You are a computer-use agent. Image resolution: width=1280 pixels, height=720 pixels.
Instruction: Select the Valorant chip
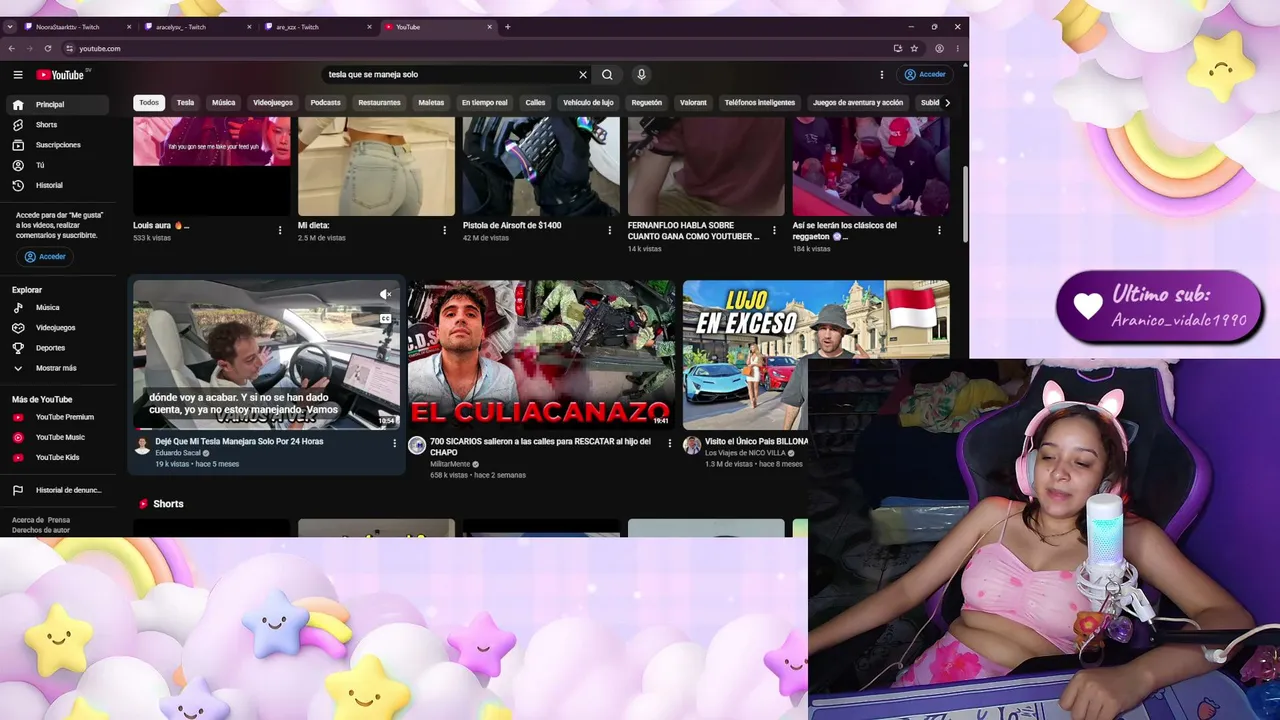coord(693,103)
